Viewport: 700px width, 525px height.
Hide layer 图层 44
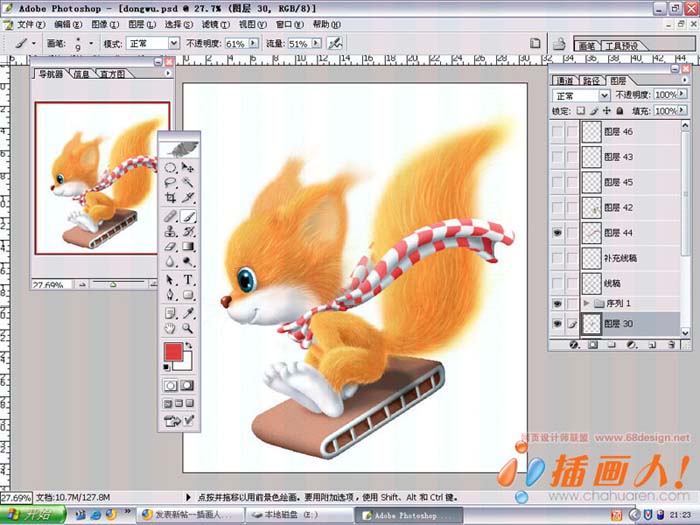(557, 233)
